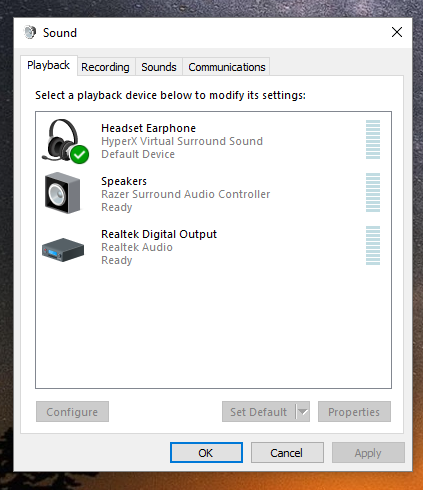Click the Ready status under Realtek Audio

tap(117, 260)
